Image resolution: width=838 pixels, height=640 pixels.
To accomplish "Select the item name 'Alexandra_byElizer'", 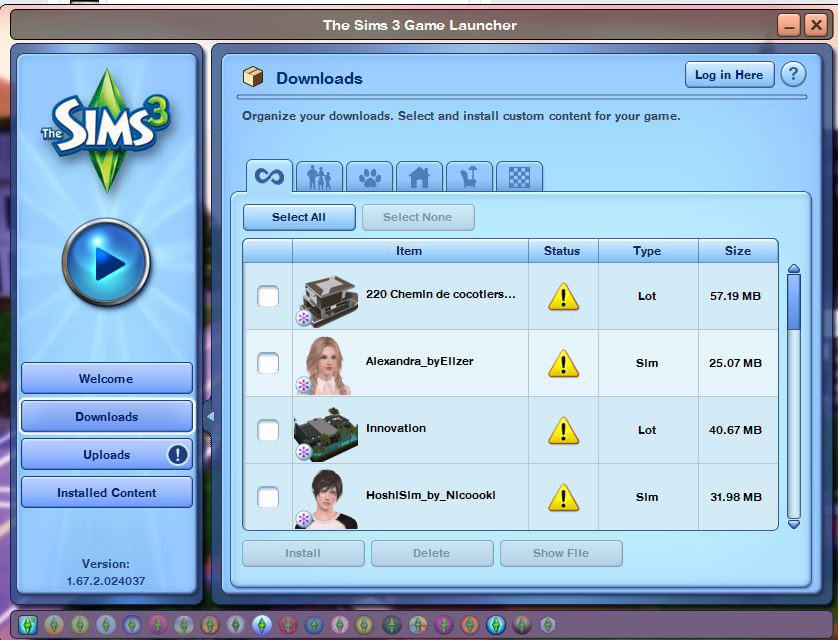I will [420, 362].
